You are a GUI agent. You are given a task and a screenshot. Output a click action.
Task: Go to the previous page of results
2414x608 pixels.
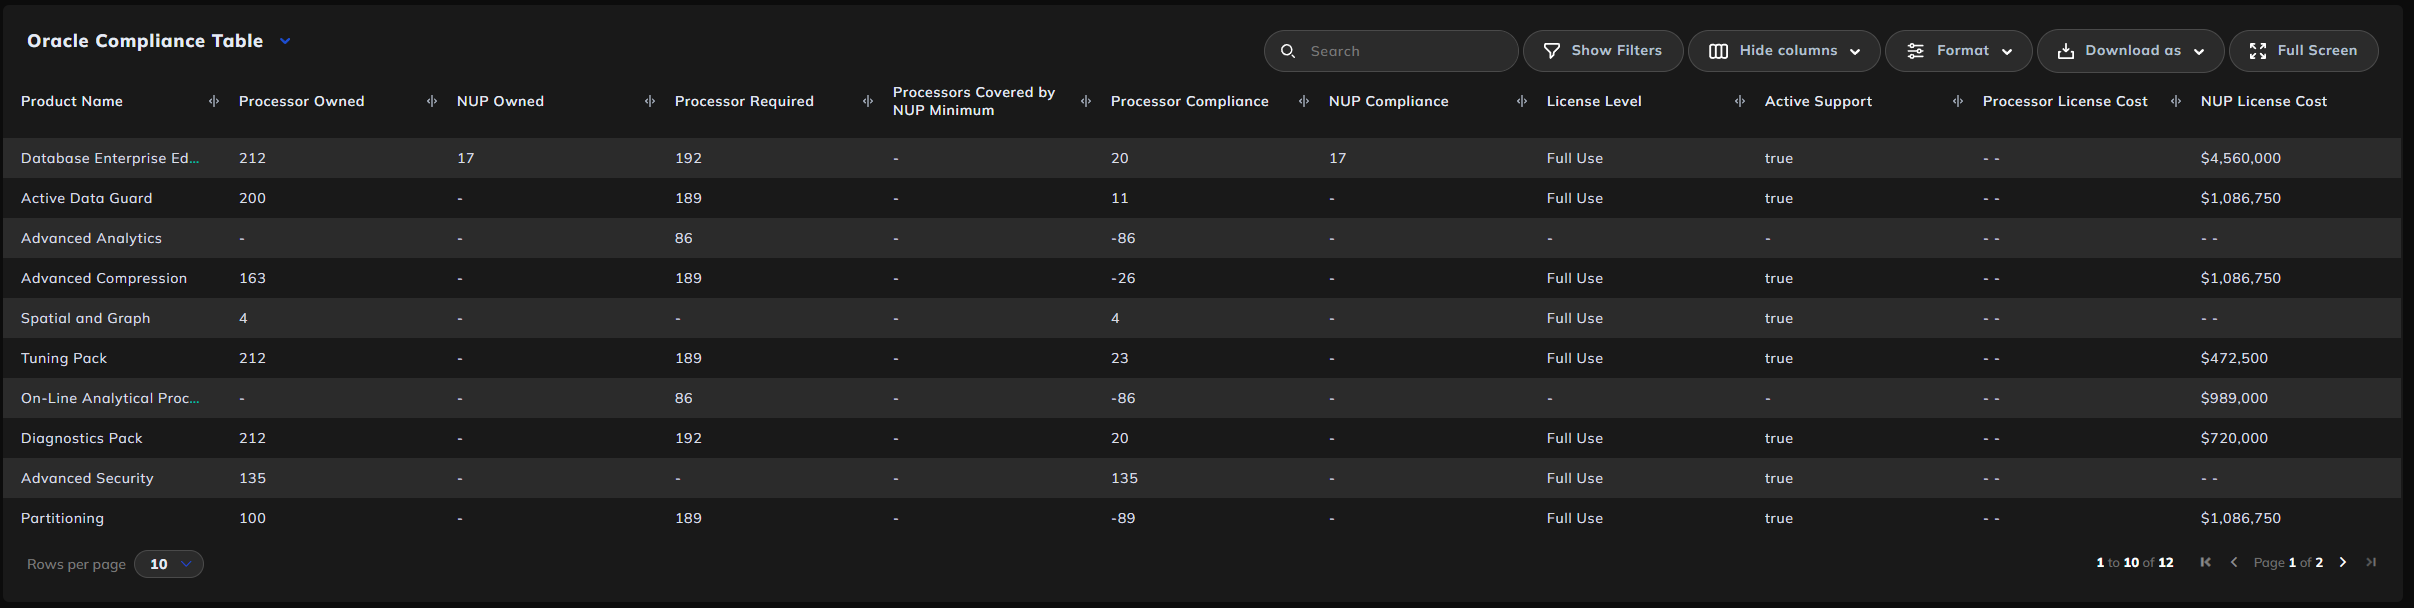tap(2234, 562)
